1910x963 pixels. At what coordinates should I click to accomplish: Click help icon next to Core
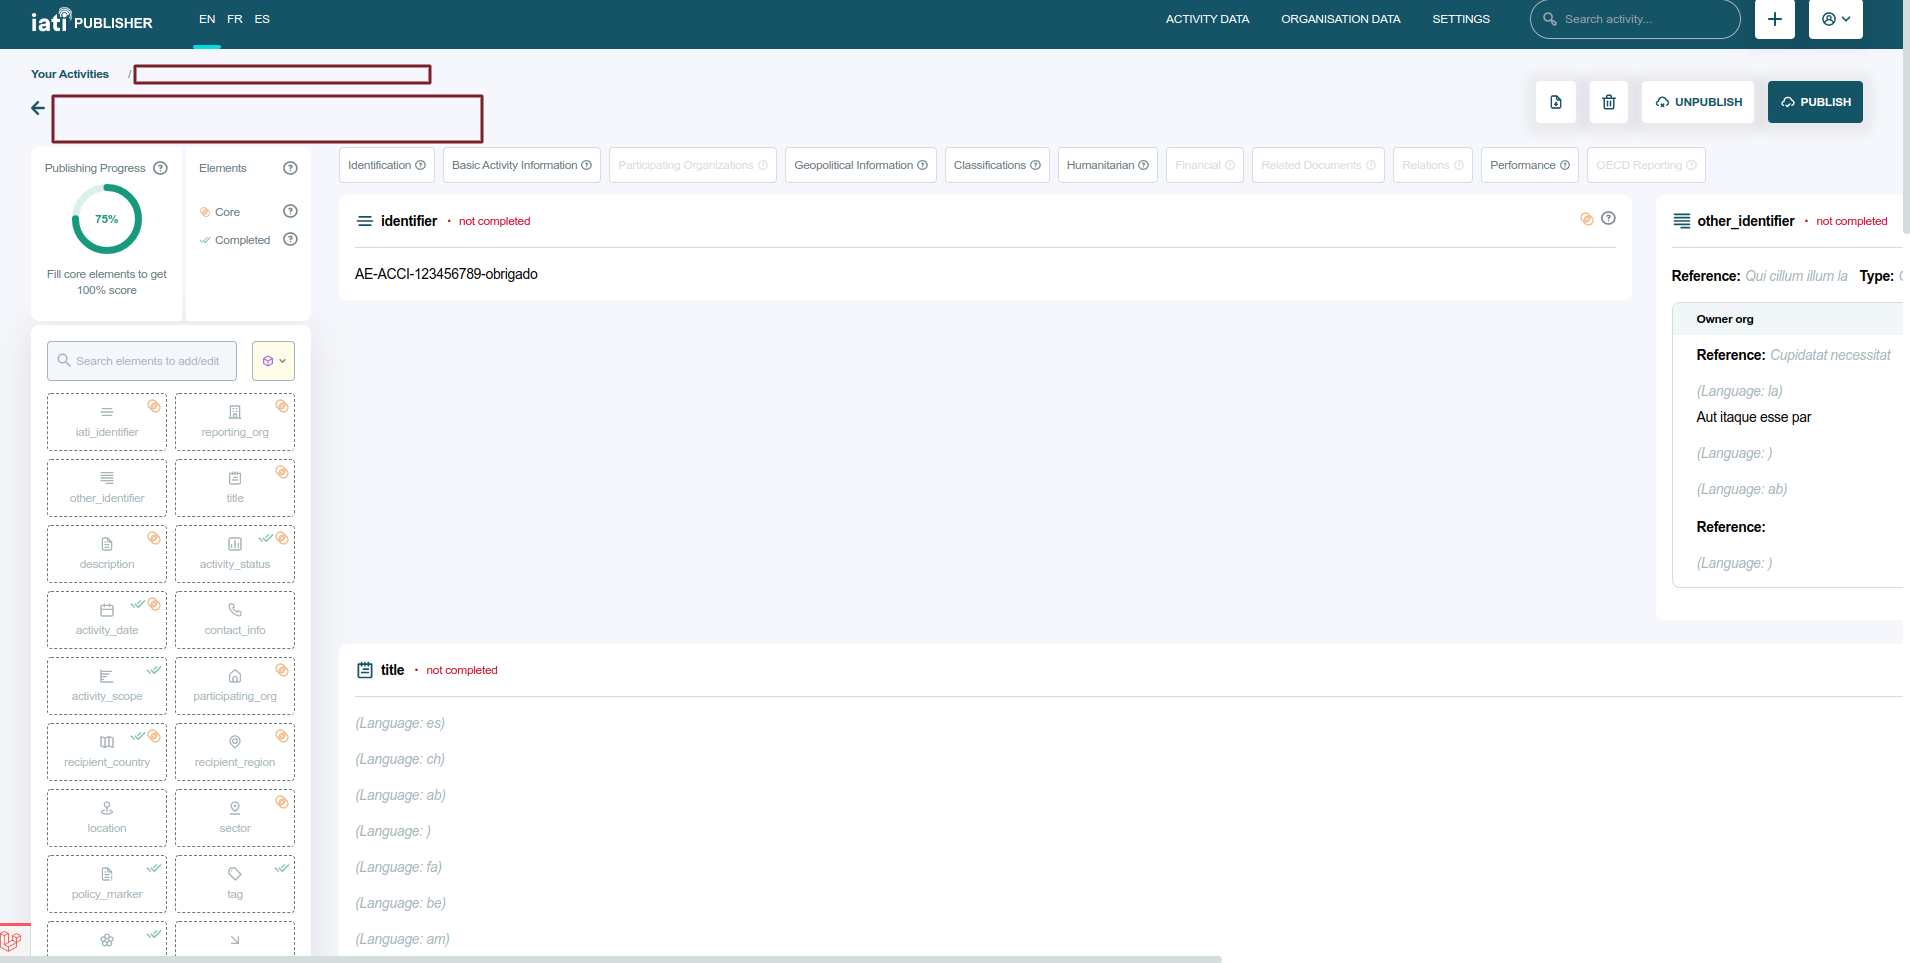click(290, 211)
